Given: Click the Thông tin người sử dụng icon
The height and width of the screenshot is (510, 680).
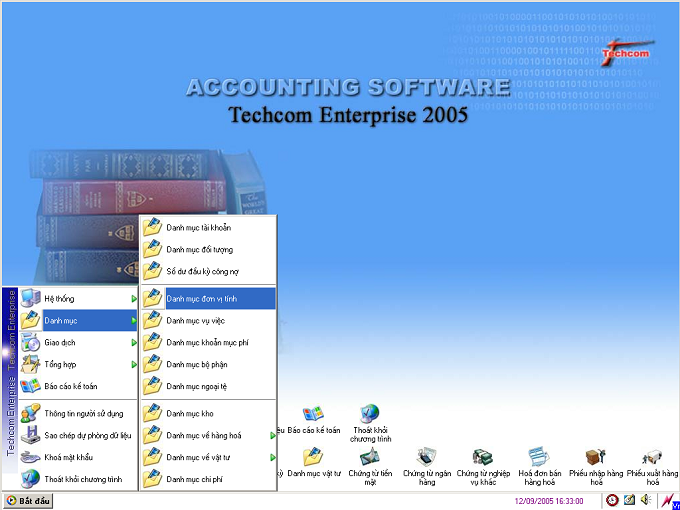Looking at the screenshot, I should [31, 413].
